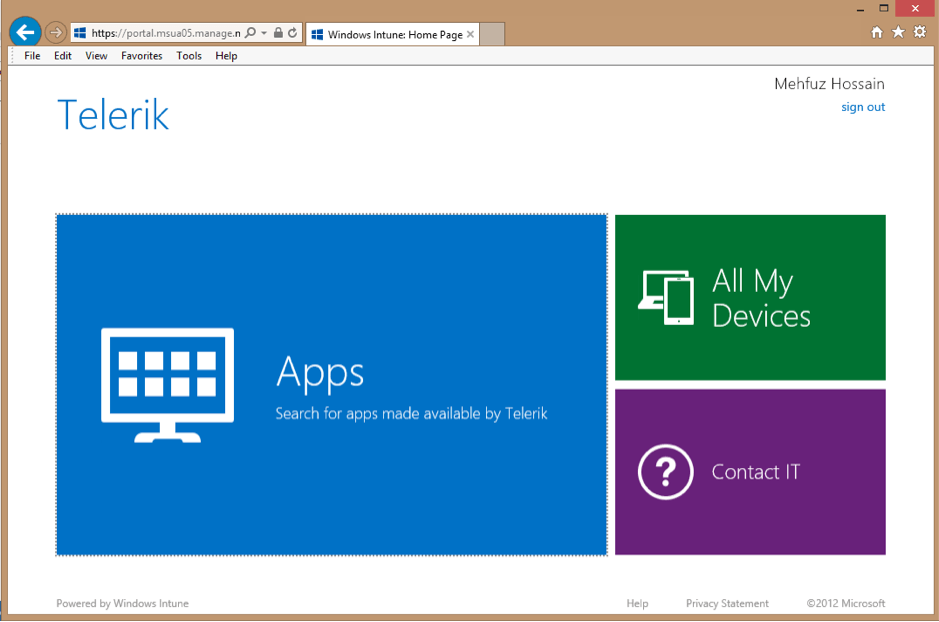Click the search magnifier in address bar
939x622 pixels.
coord(250,33)
